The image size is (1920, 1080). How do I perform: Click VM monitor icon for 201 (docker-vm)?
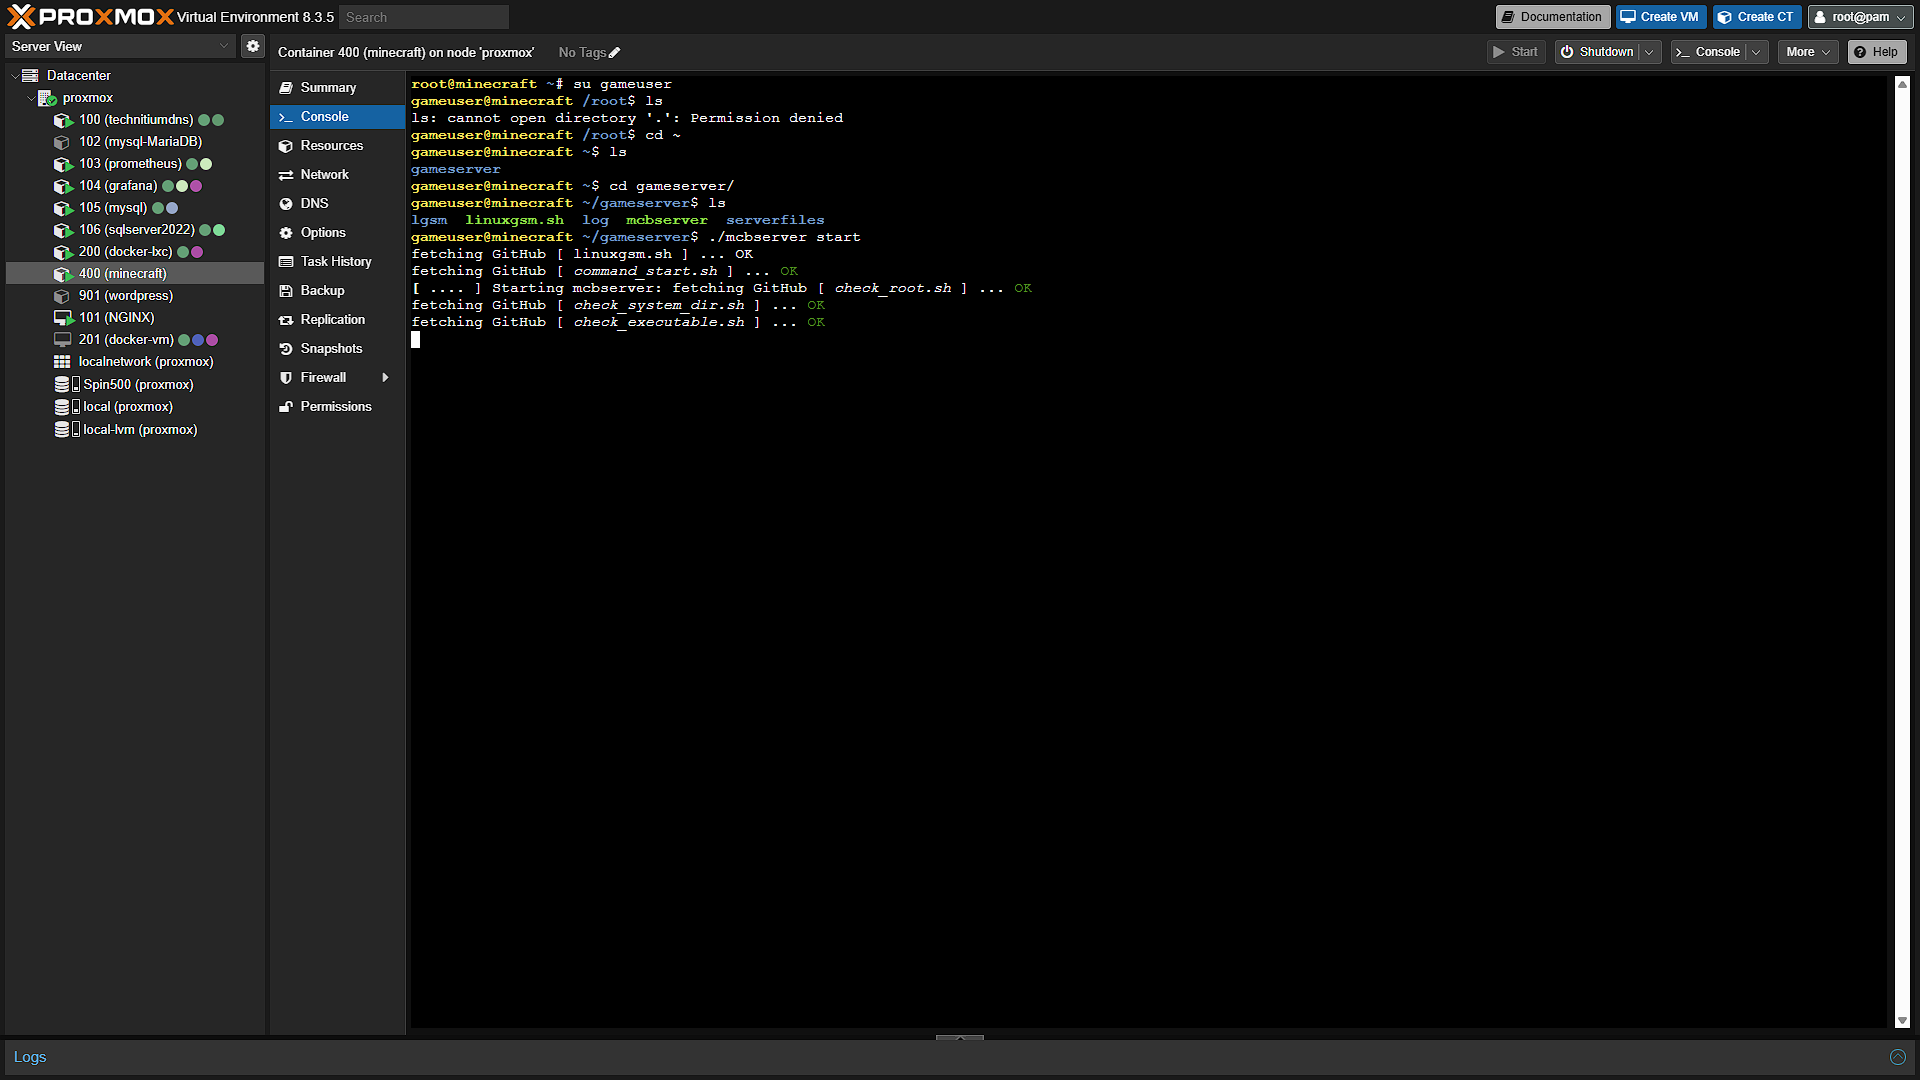point(63,340)
